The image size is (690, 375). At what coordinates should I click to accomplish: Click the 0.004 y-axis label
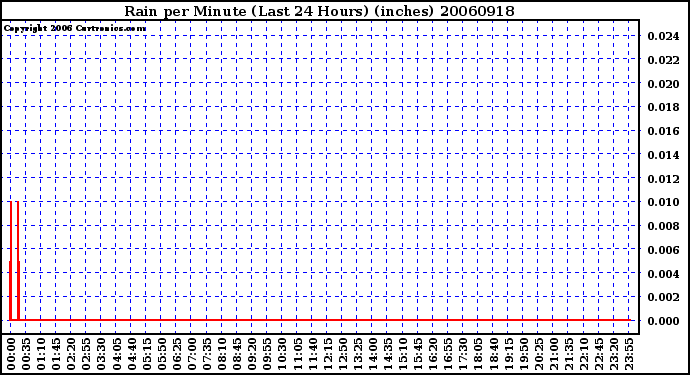pyautogui.click(x=663, y=274)
